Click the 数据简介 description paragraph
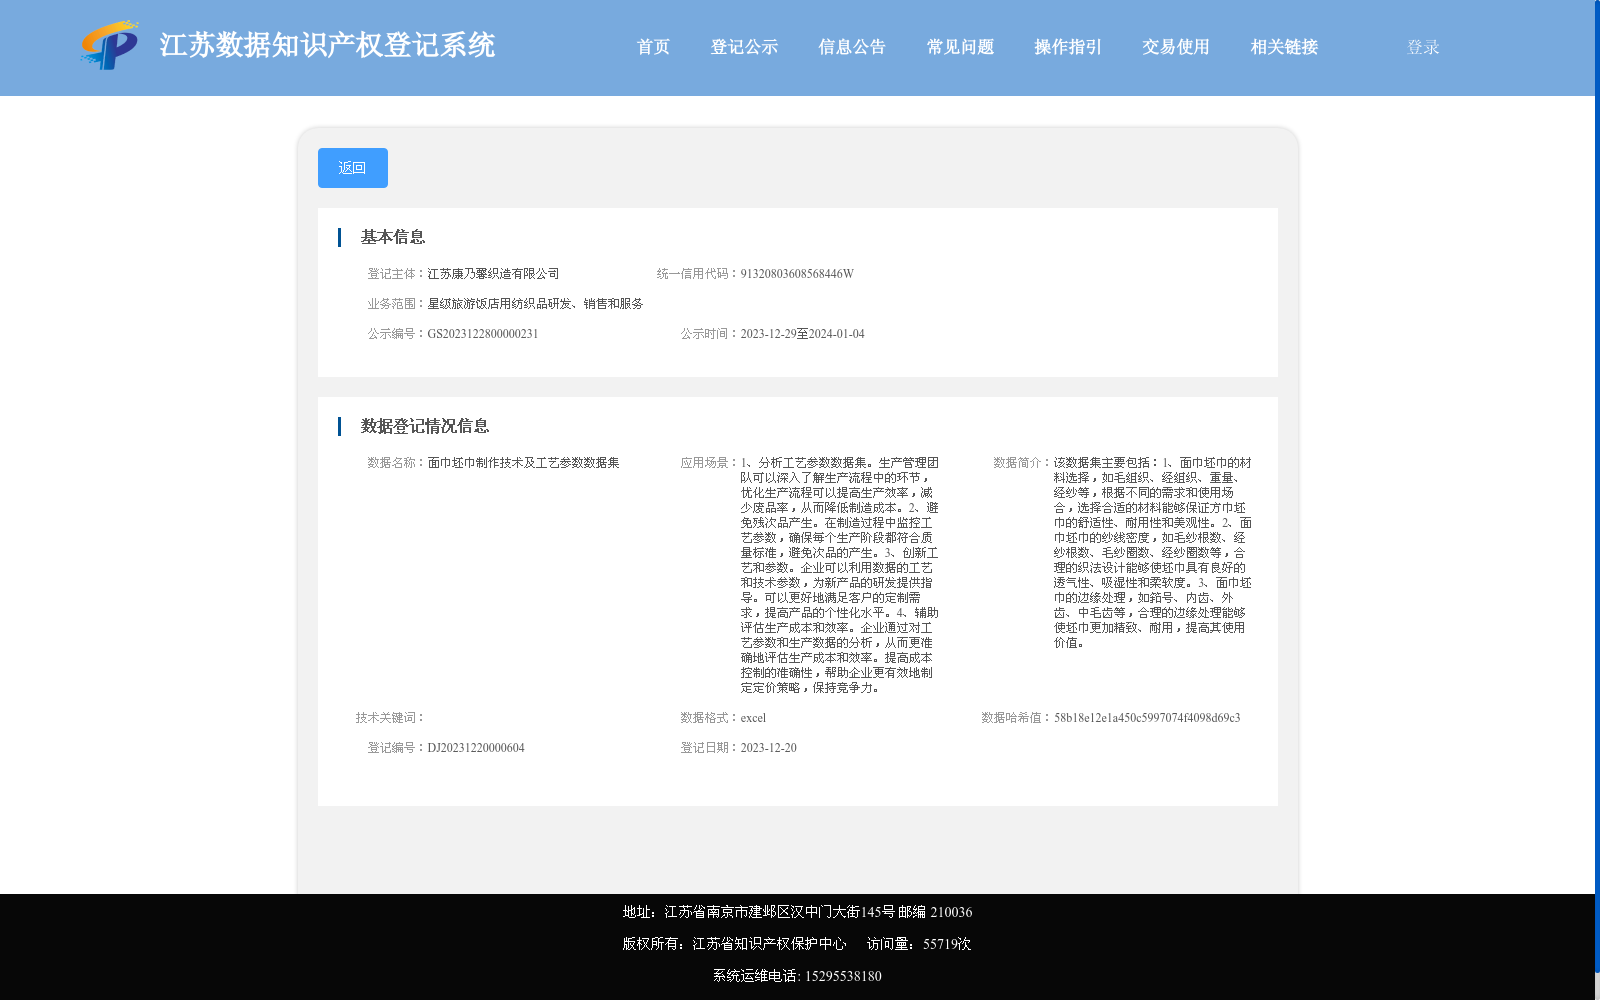Viewport: 1600px width, 1000px height. tap(1152, 553)
